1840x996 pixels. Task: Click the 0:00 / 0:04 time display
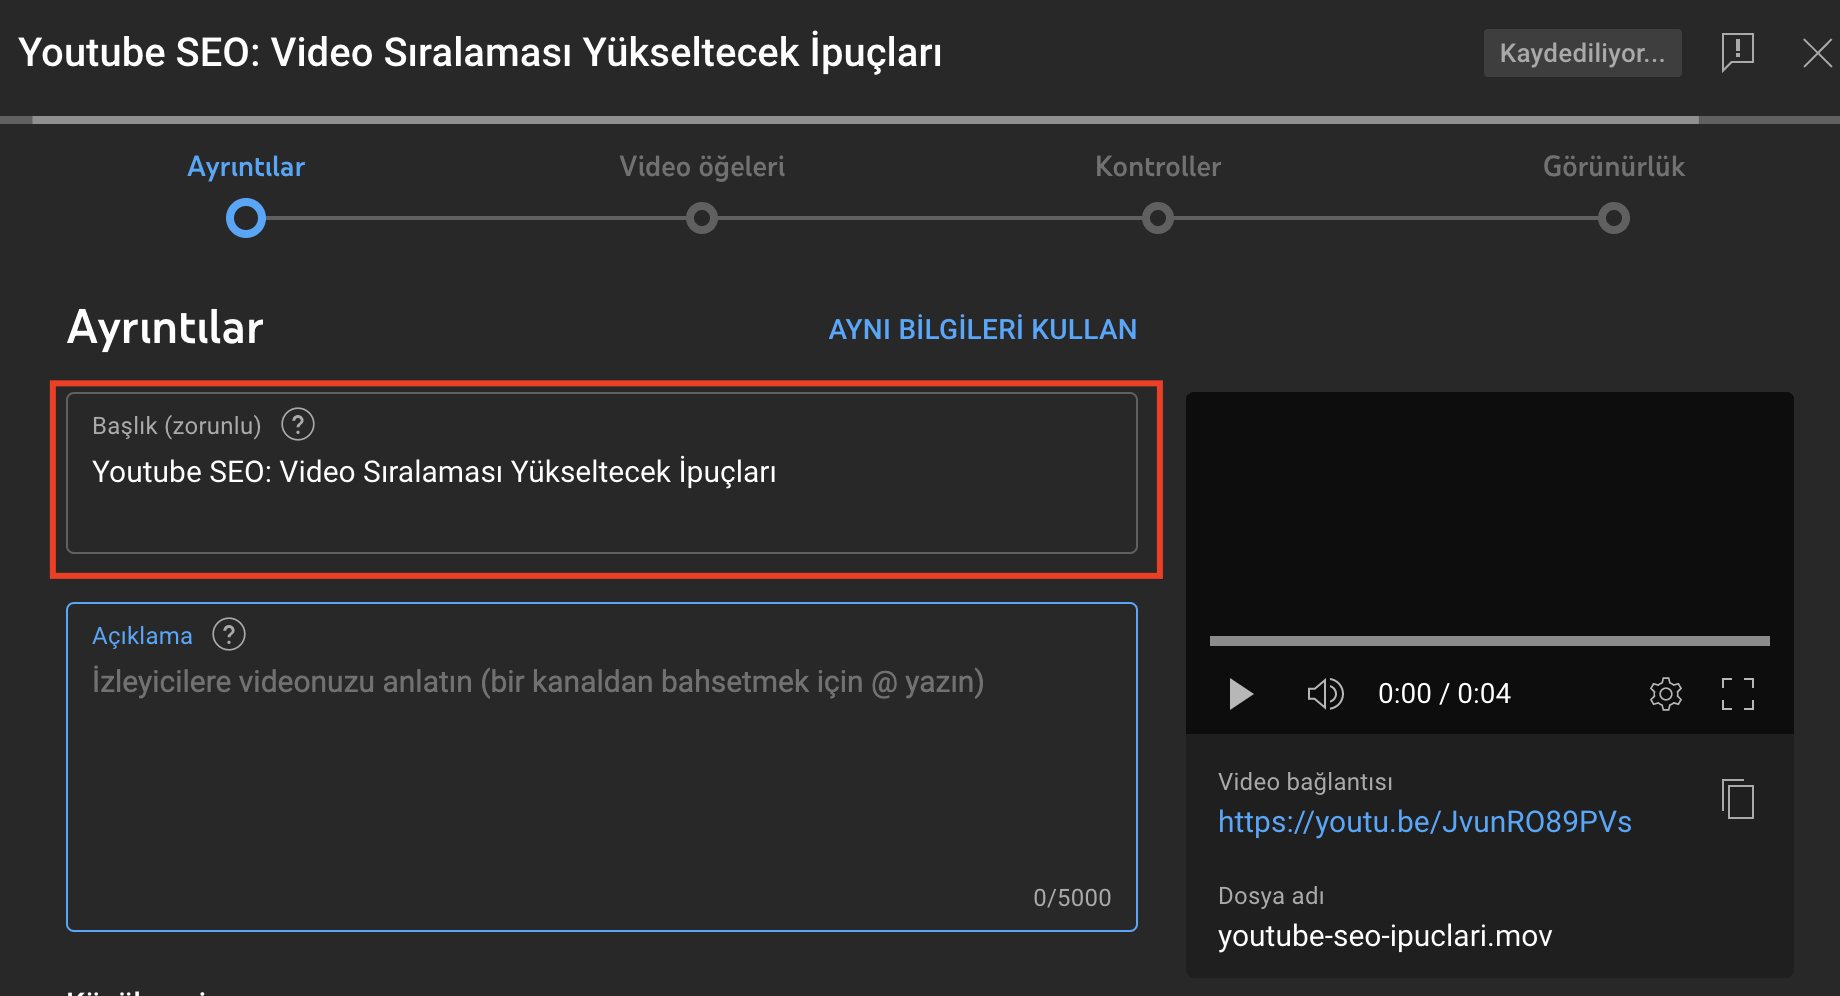[1444, 694]
